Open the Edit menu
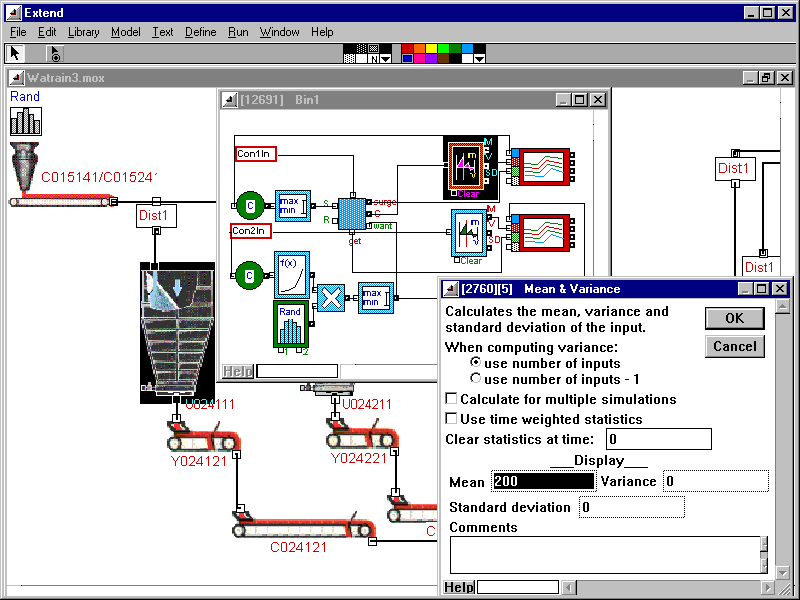This screenshot has width=800, height=600. click(x=47, y=32)
